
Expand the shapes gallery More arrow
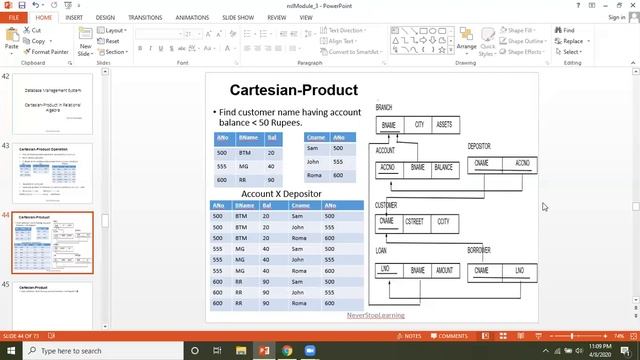click(451, 50)
